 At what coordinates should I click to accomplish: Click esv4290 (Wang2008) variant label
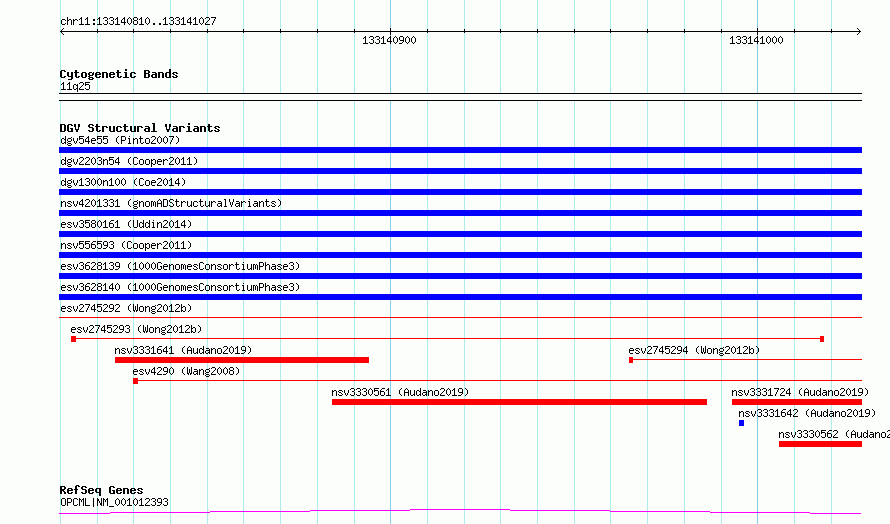pos(186,371)
